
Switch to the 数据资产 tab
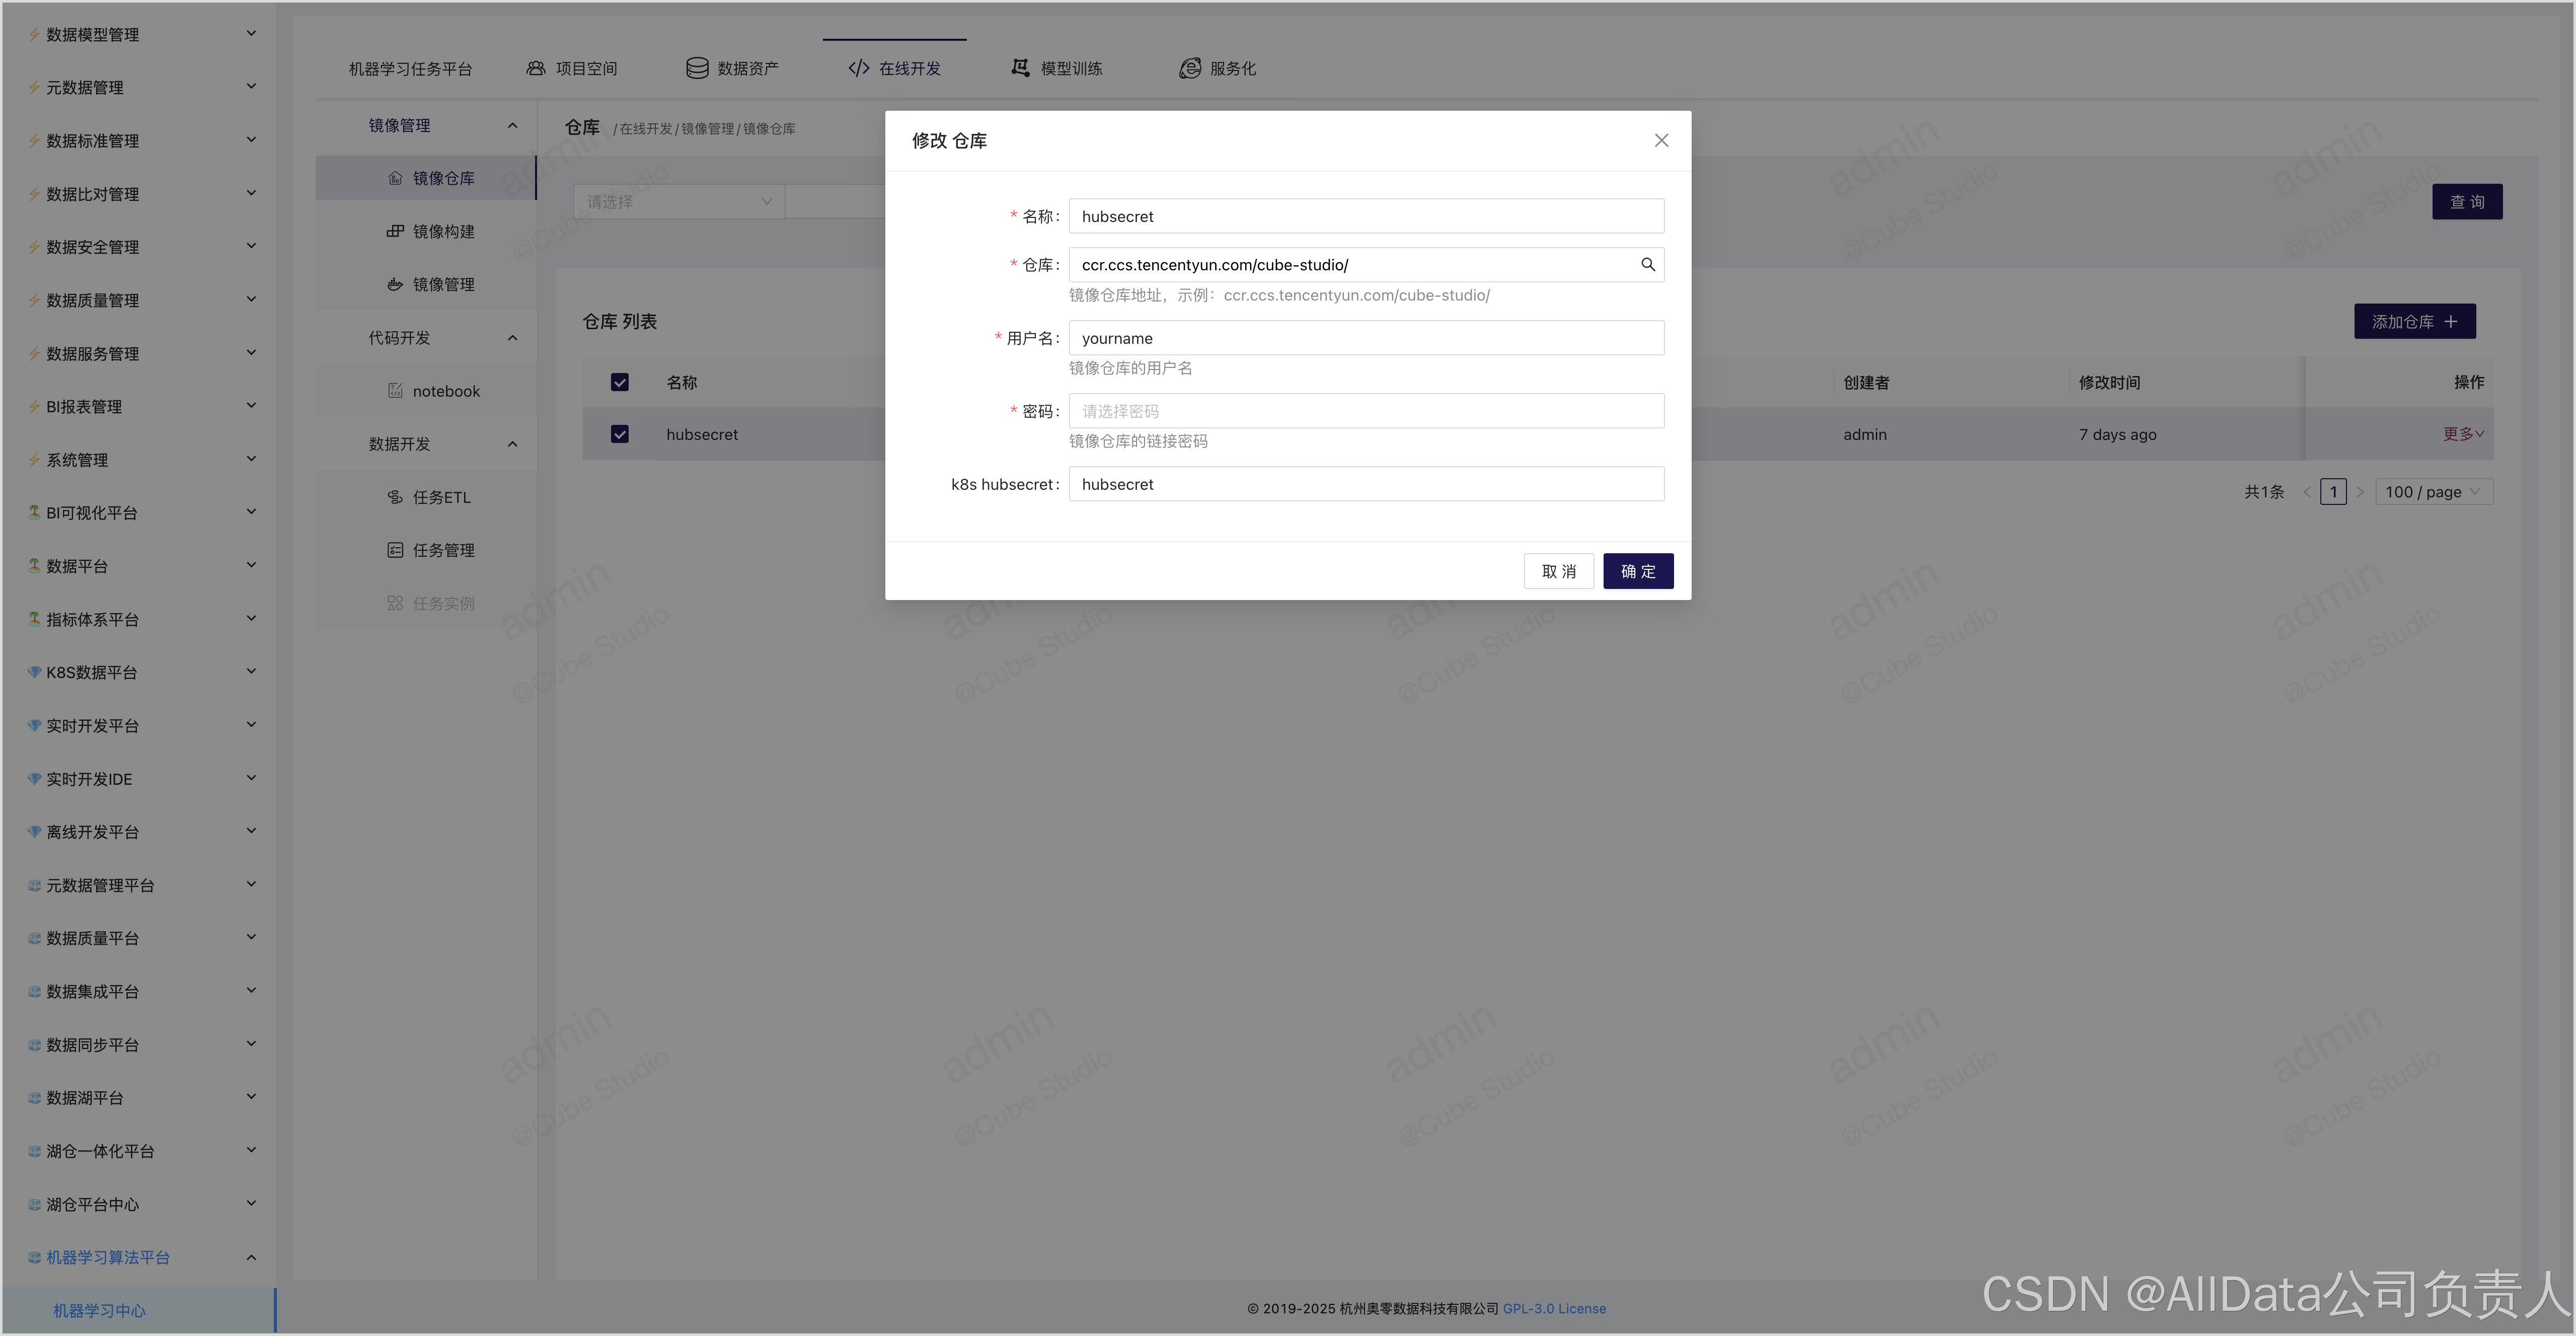pos(732,68)
